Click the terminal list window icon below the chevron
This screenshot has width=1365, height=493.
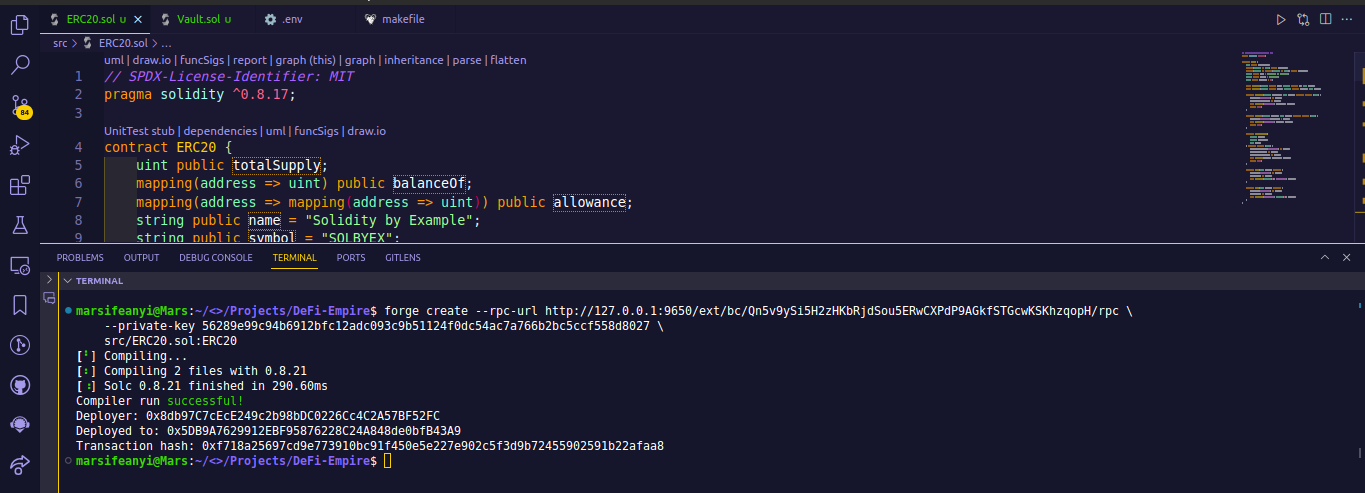49,298
